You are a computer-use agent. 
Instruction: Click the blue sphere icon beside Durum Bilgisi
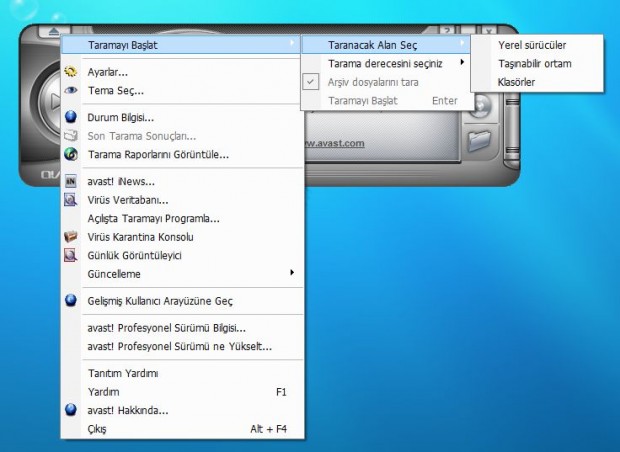(x=70, y=117)
